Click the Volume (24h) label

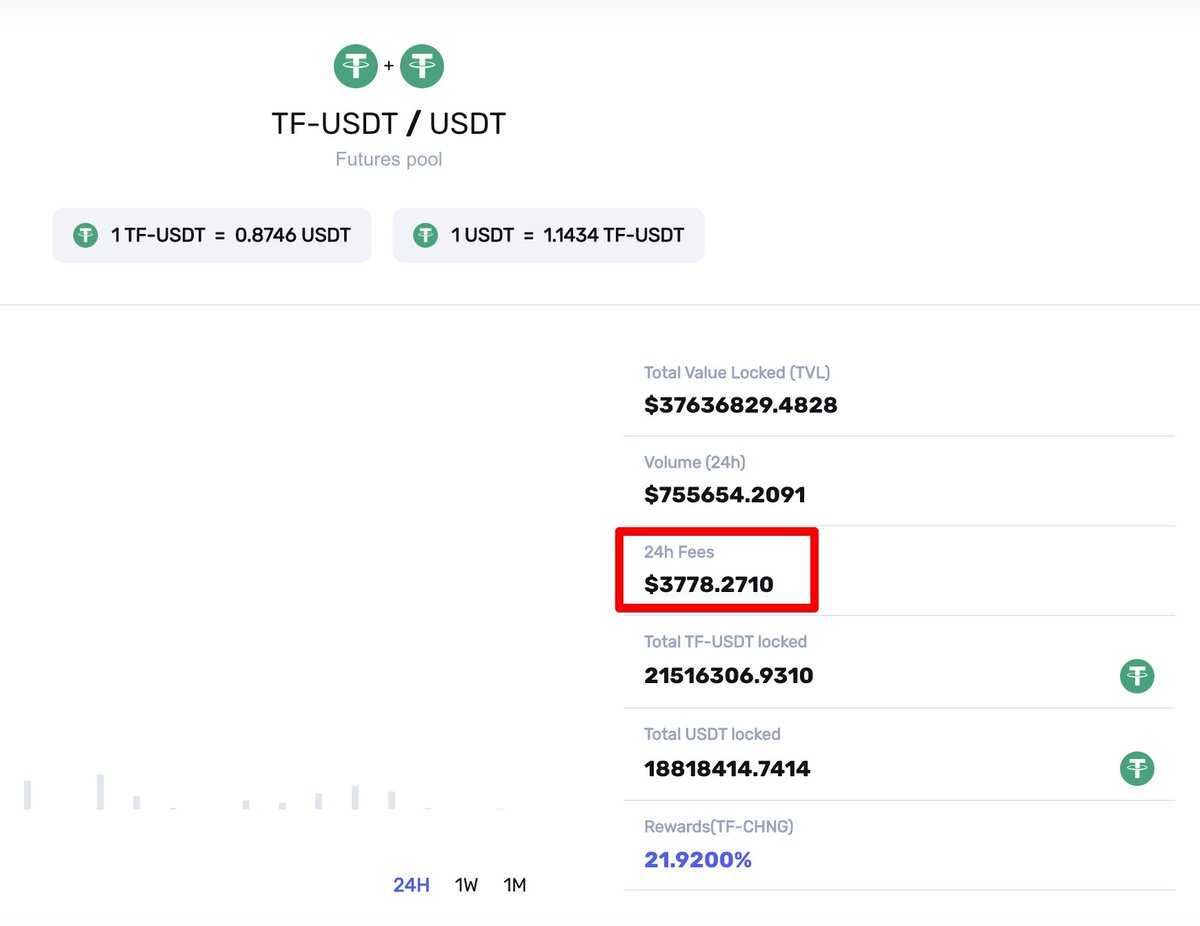[695, 462]
